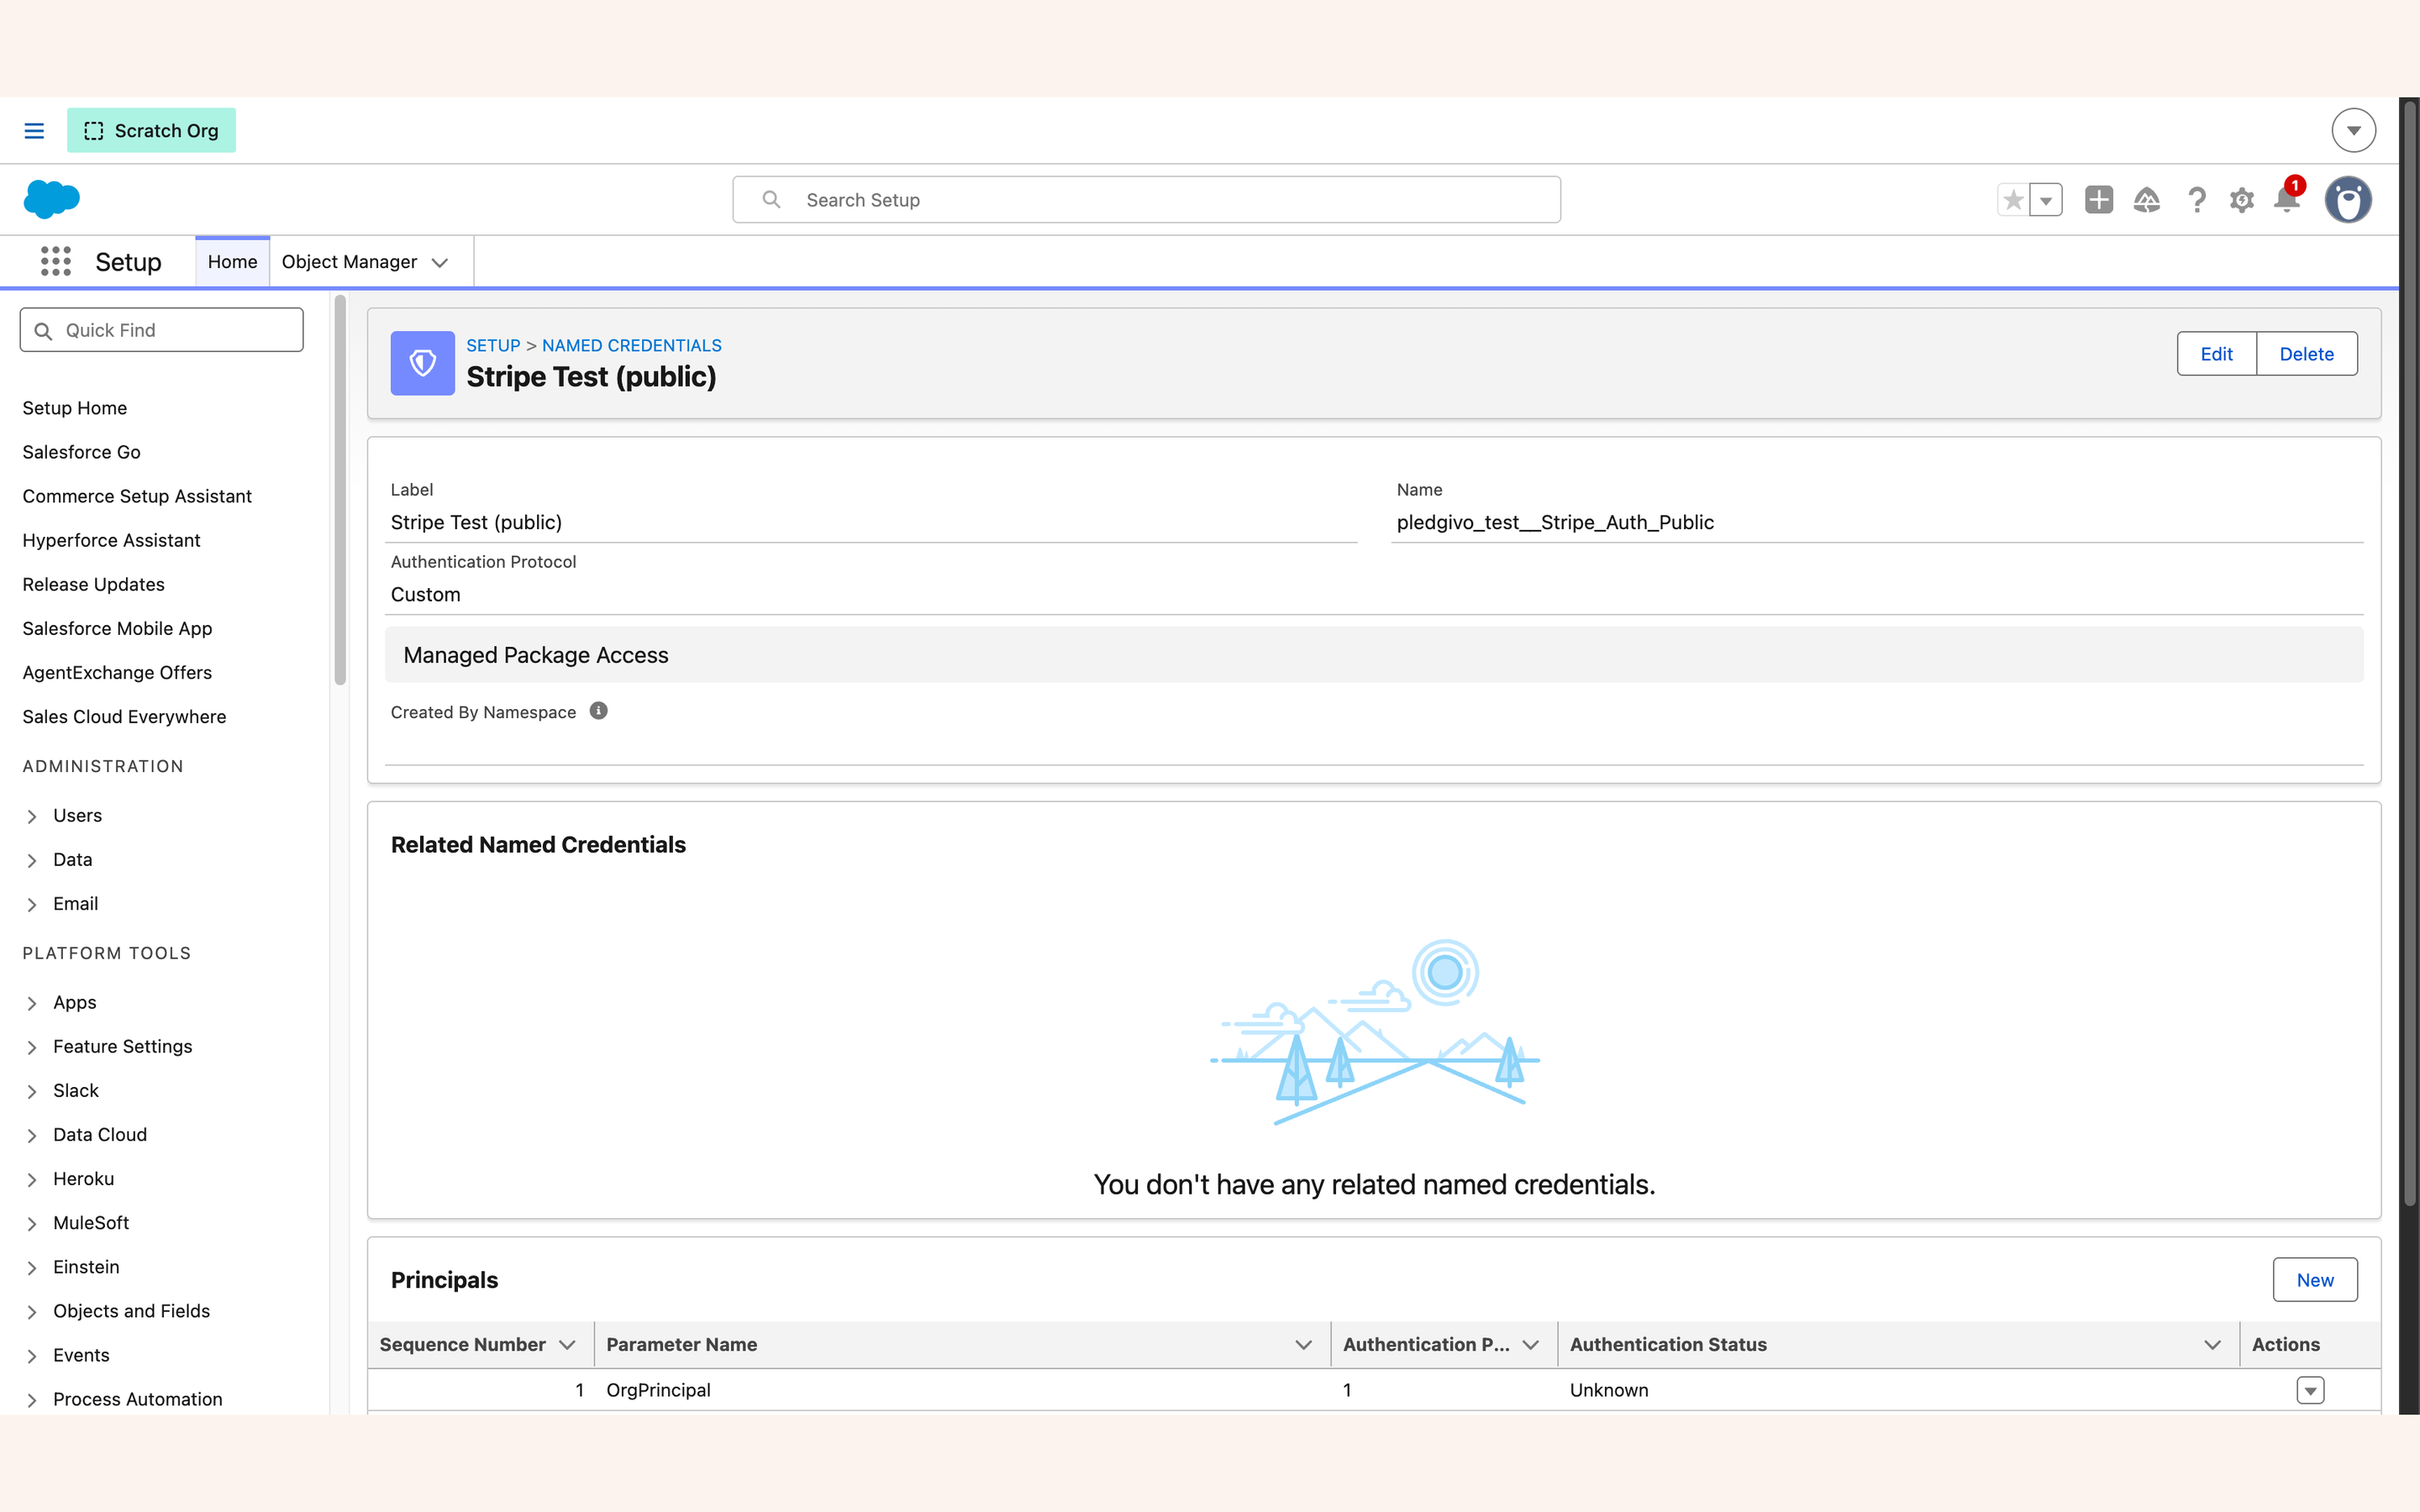Screen dimensions: 2420x1512
Task: Open Authentication Status column menu chevron
Action: (x=2212, y=1345)
